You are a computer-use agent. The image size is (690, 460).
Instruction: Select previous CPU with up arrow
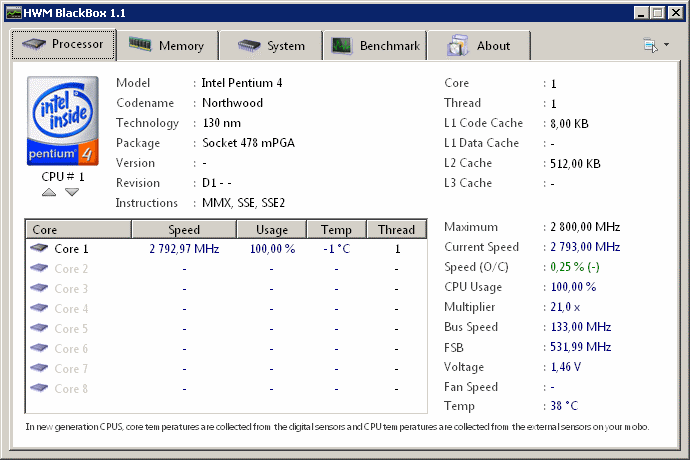point(49,192)
